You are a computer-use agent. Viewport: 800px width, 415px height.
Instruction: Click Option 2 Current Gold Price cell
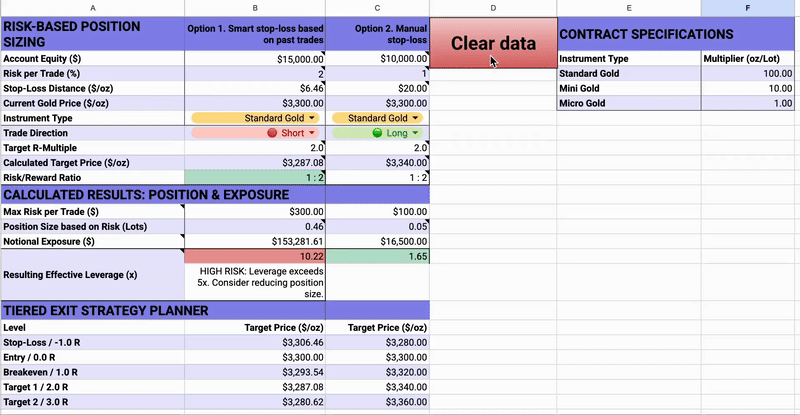coord(377,103)
